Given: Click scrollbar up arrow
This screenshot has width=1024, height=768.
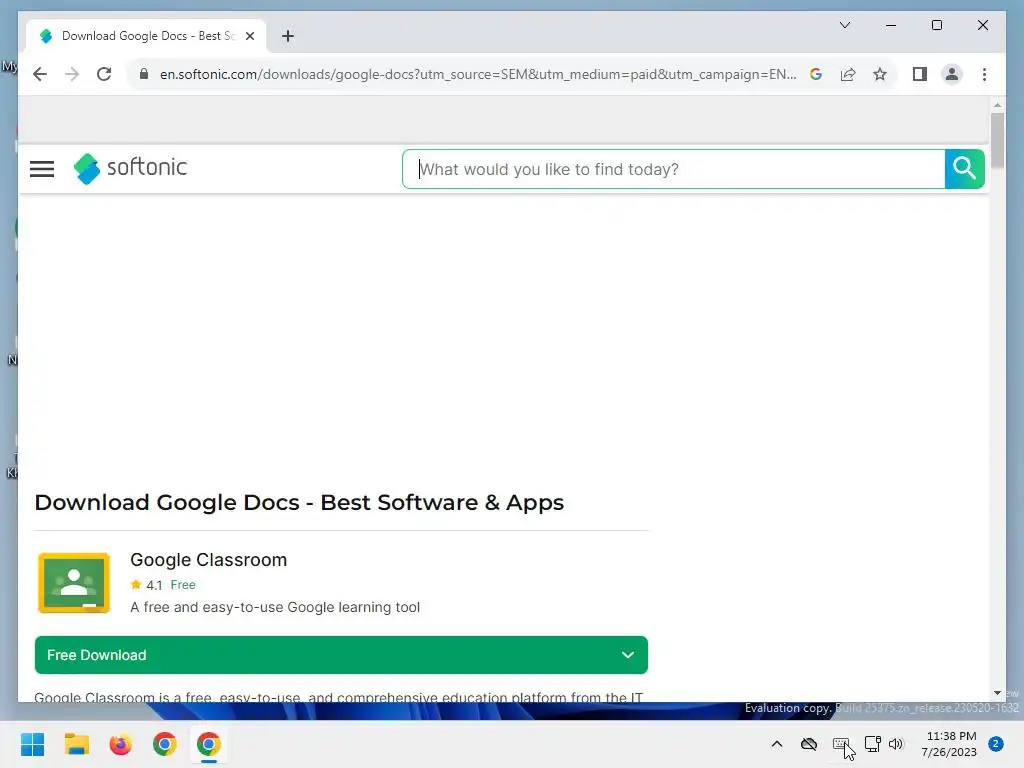Looking at the screenshot, I should [997, 104].
